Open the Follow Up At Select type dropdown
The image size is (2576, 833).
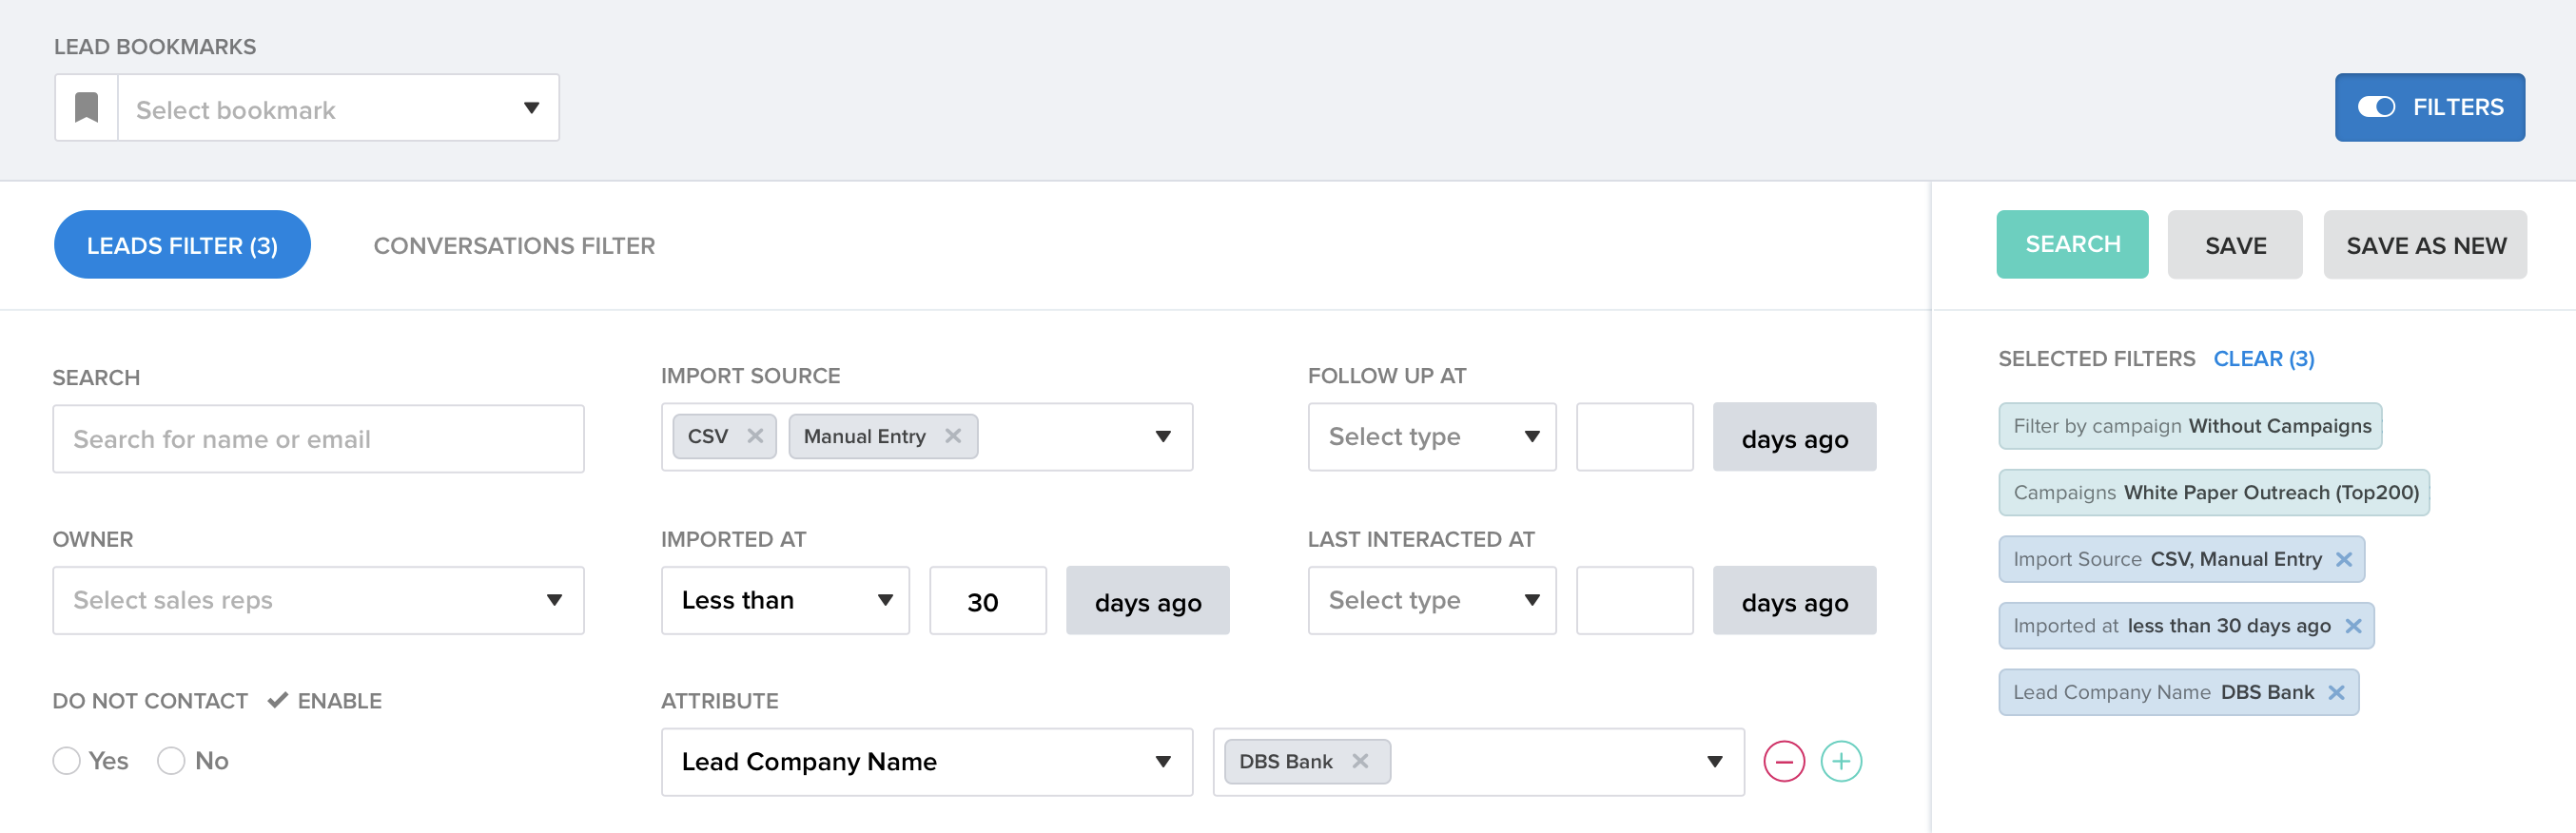point(1432,437)
